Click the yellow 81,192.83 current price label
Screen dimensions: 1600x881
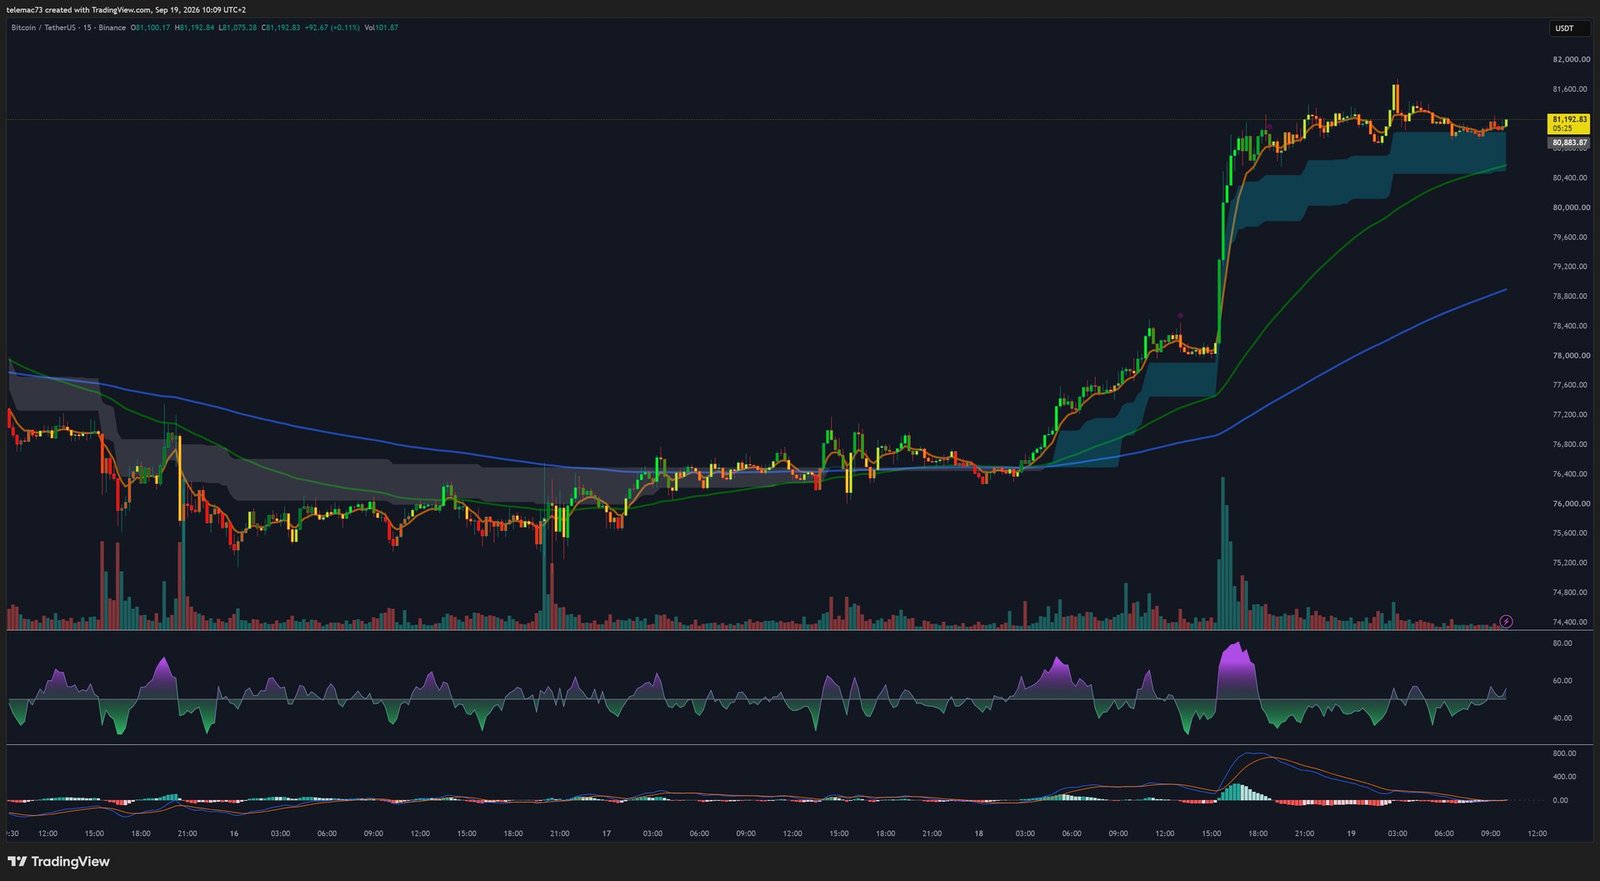1569,123
